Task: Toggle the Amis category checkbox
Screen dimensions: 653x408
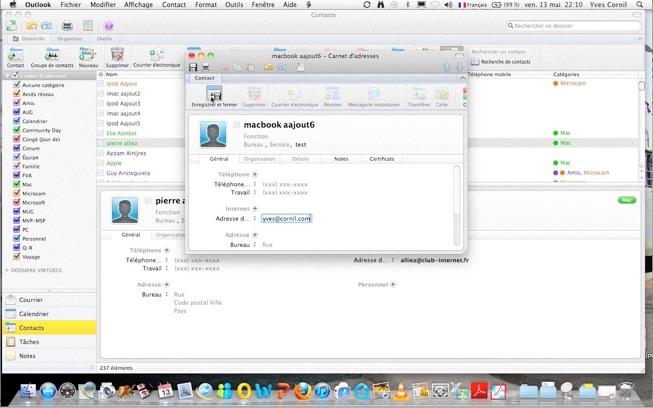Action: (17, 102)
